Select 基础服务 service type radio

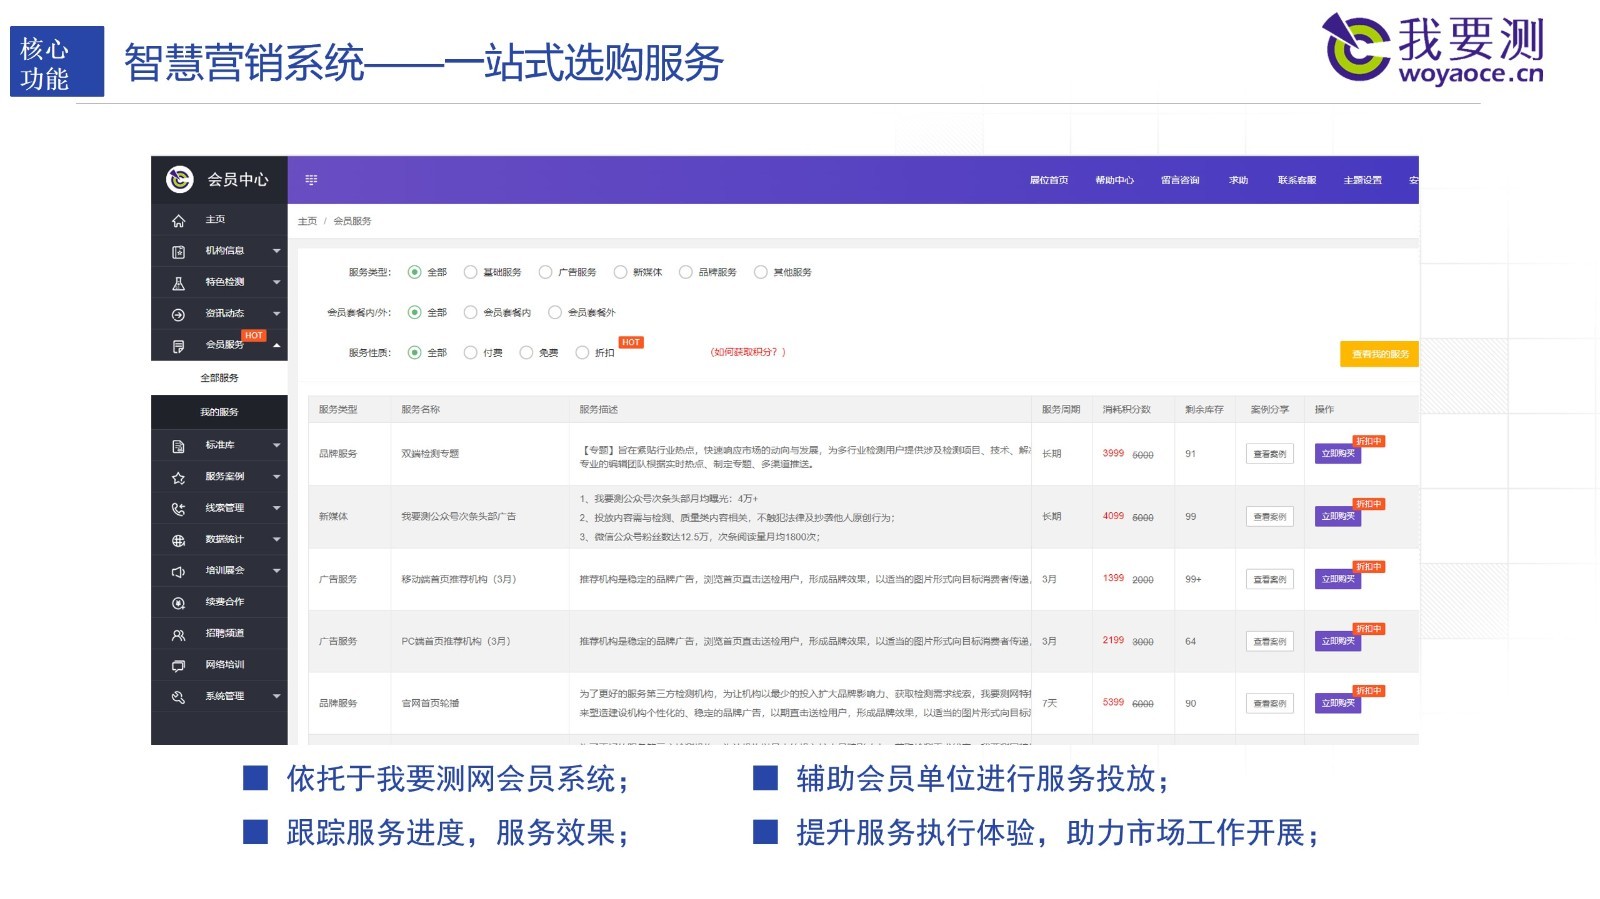[470, 272]
